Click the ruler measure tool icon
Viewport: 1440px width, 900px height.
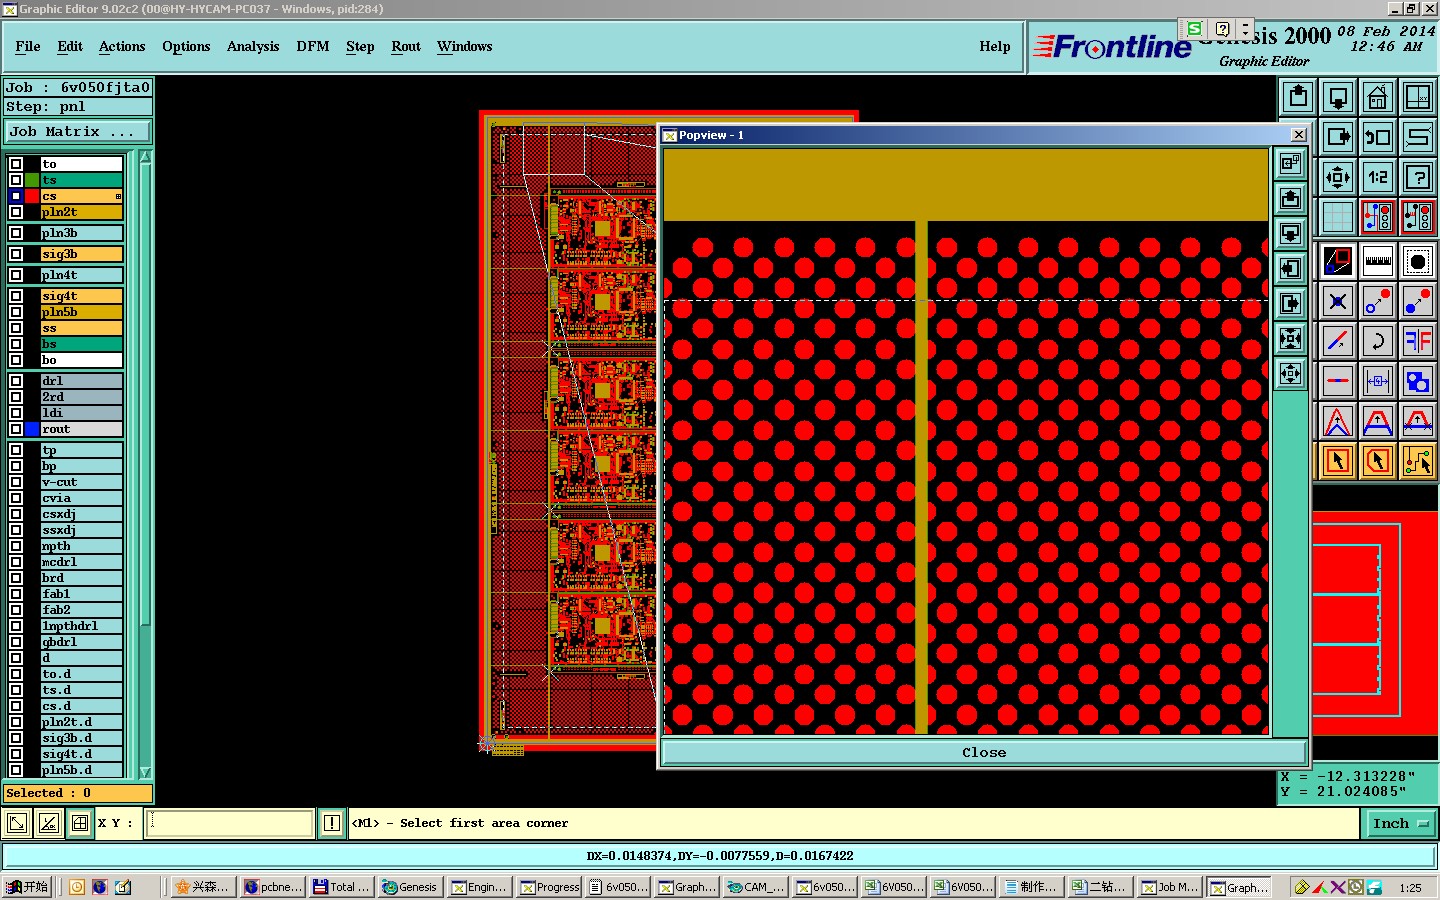(x=1378, y=261)
